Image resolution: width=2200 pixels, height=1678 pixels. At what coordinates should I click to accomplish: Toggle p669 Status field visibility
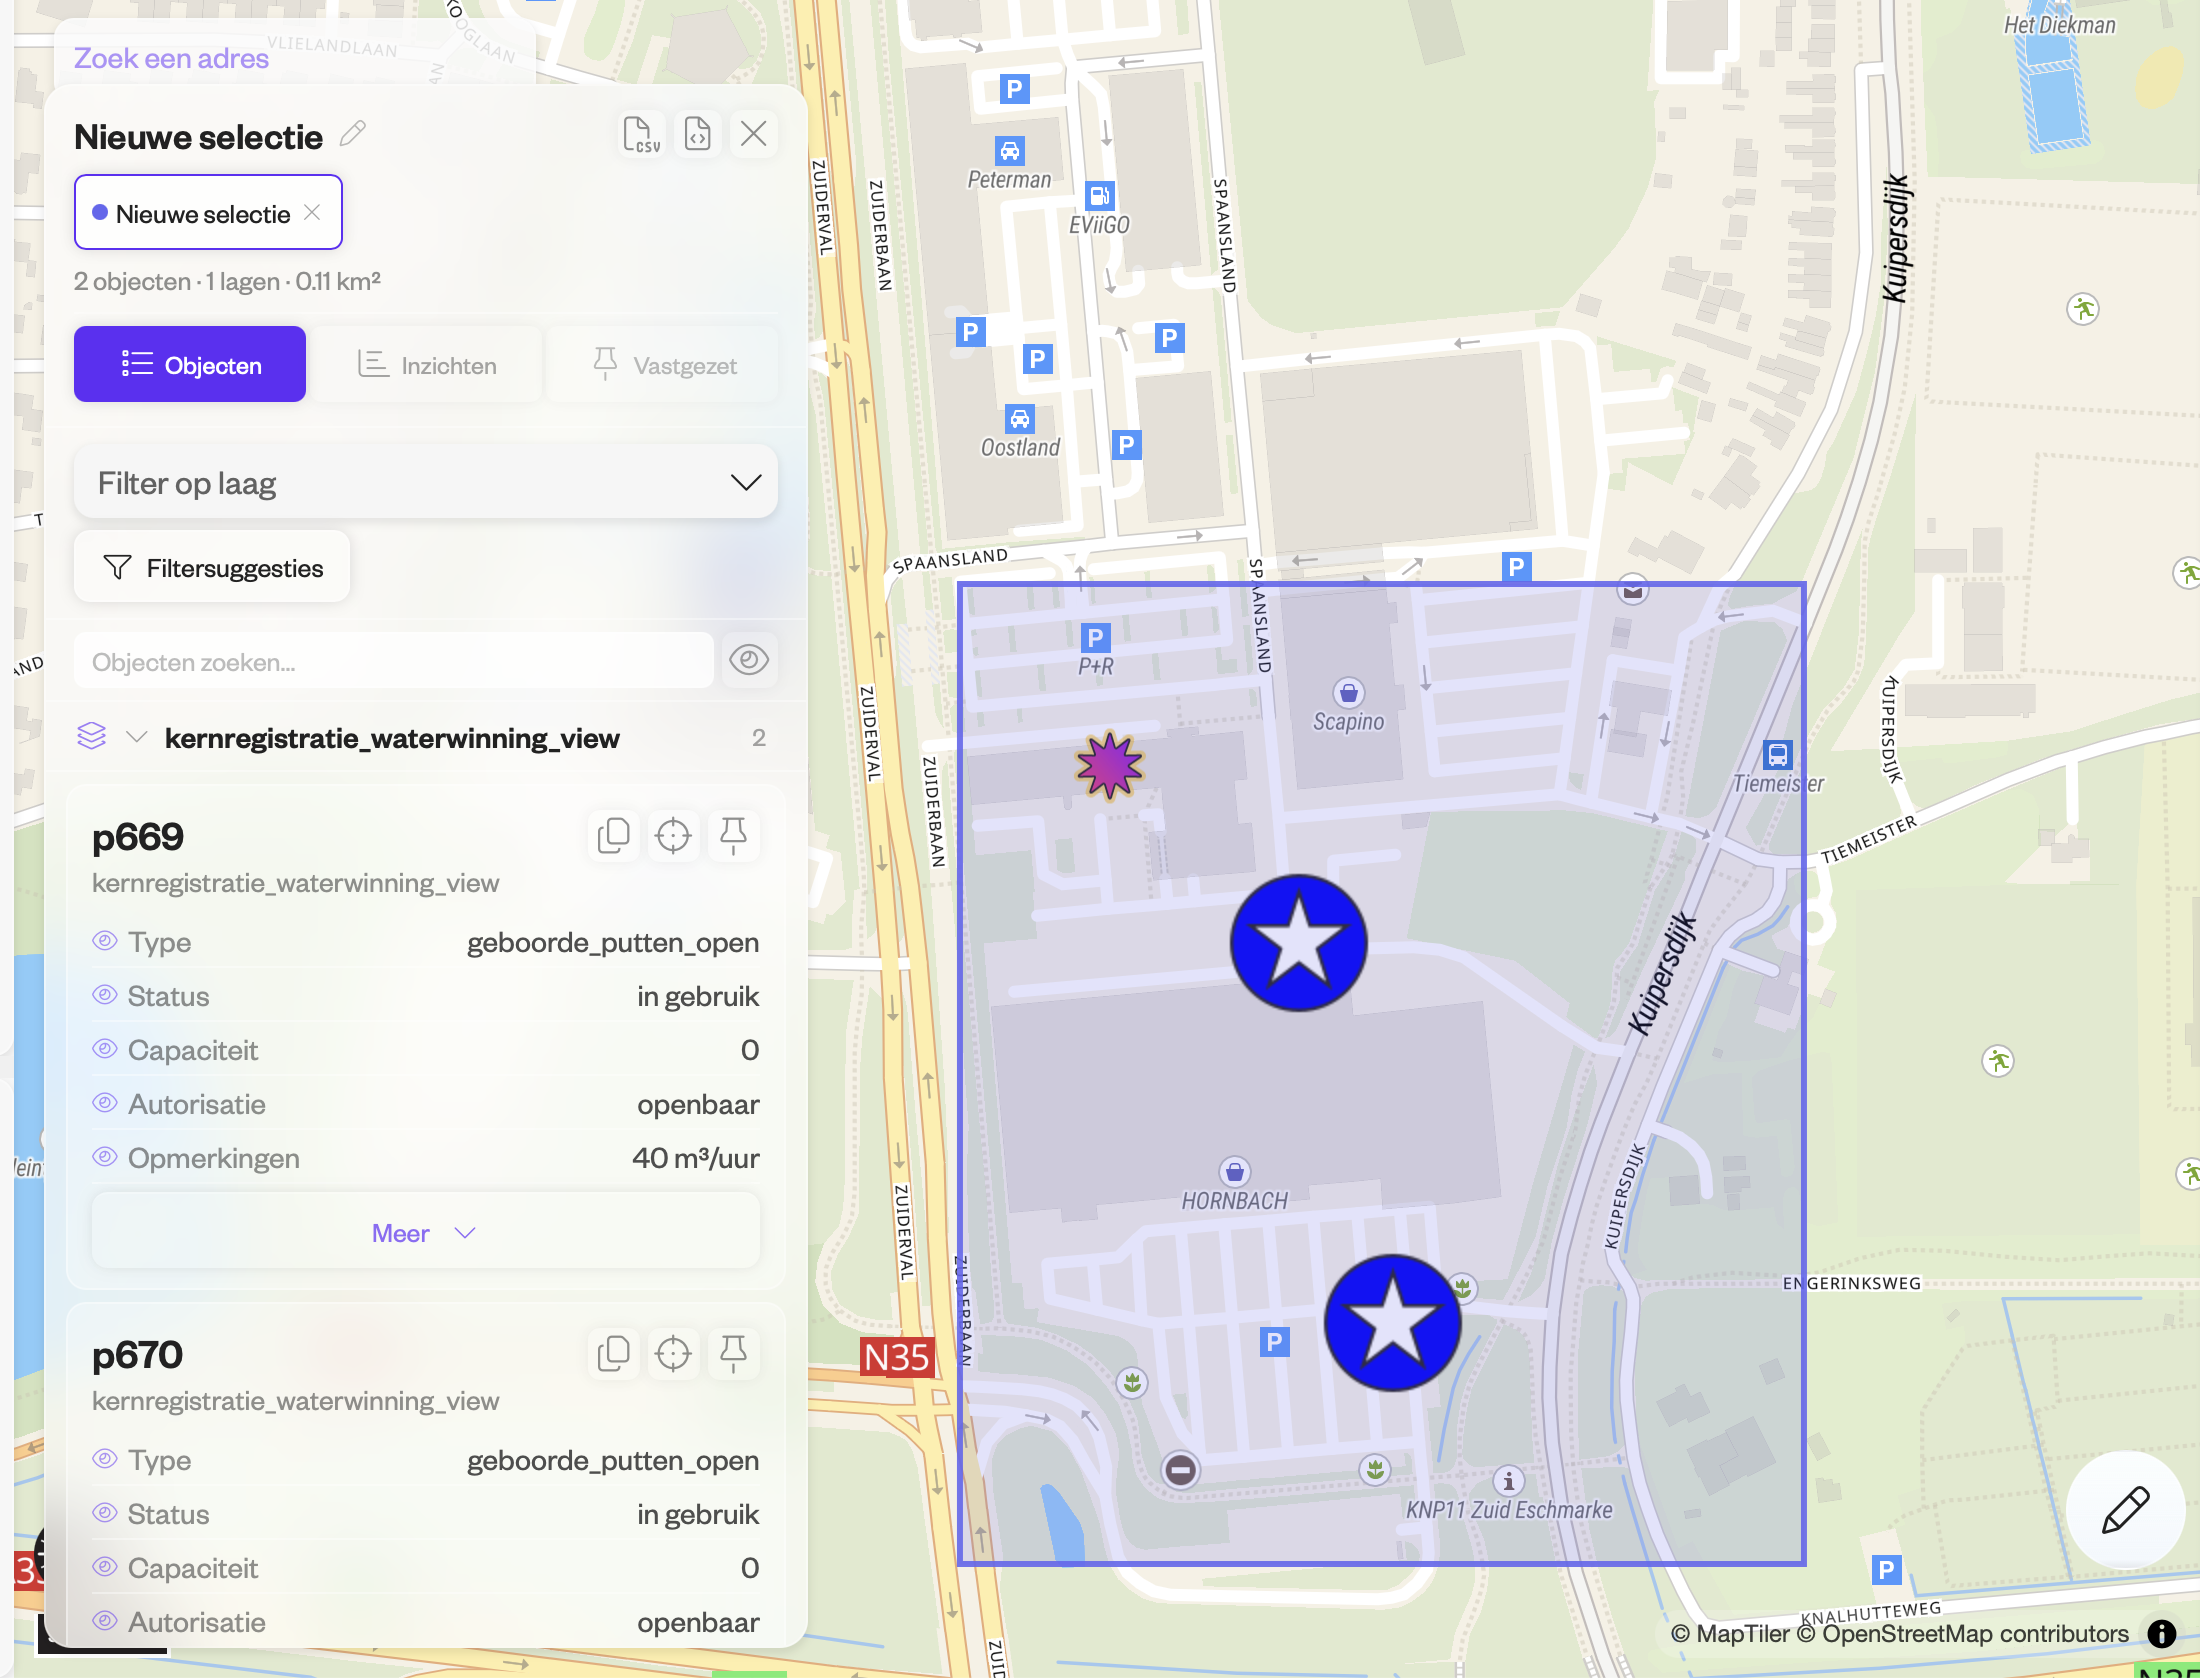(x=105, y=995)
